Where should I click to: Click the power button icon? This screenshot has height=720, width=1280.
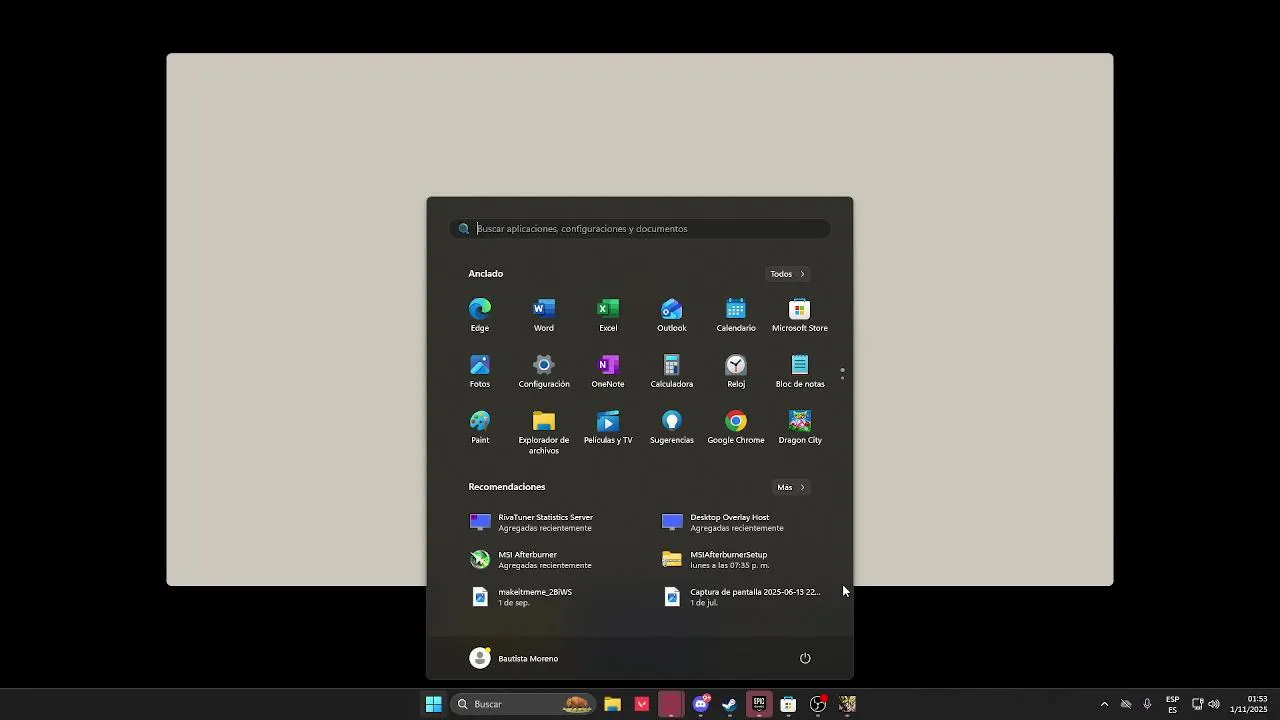(805, 658)
